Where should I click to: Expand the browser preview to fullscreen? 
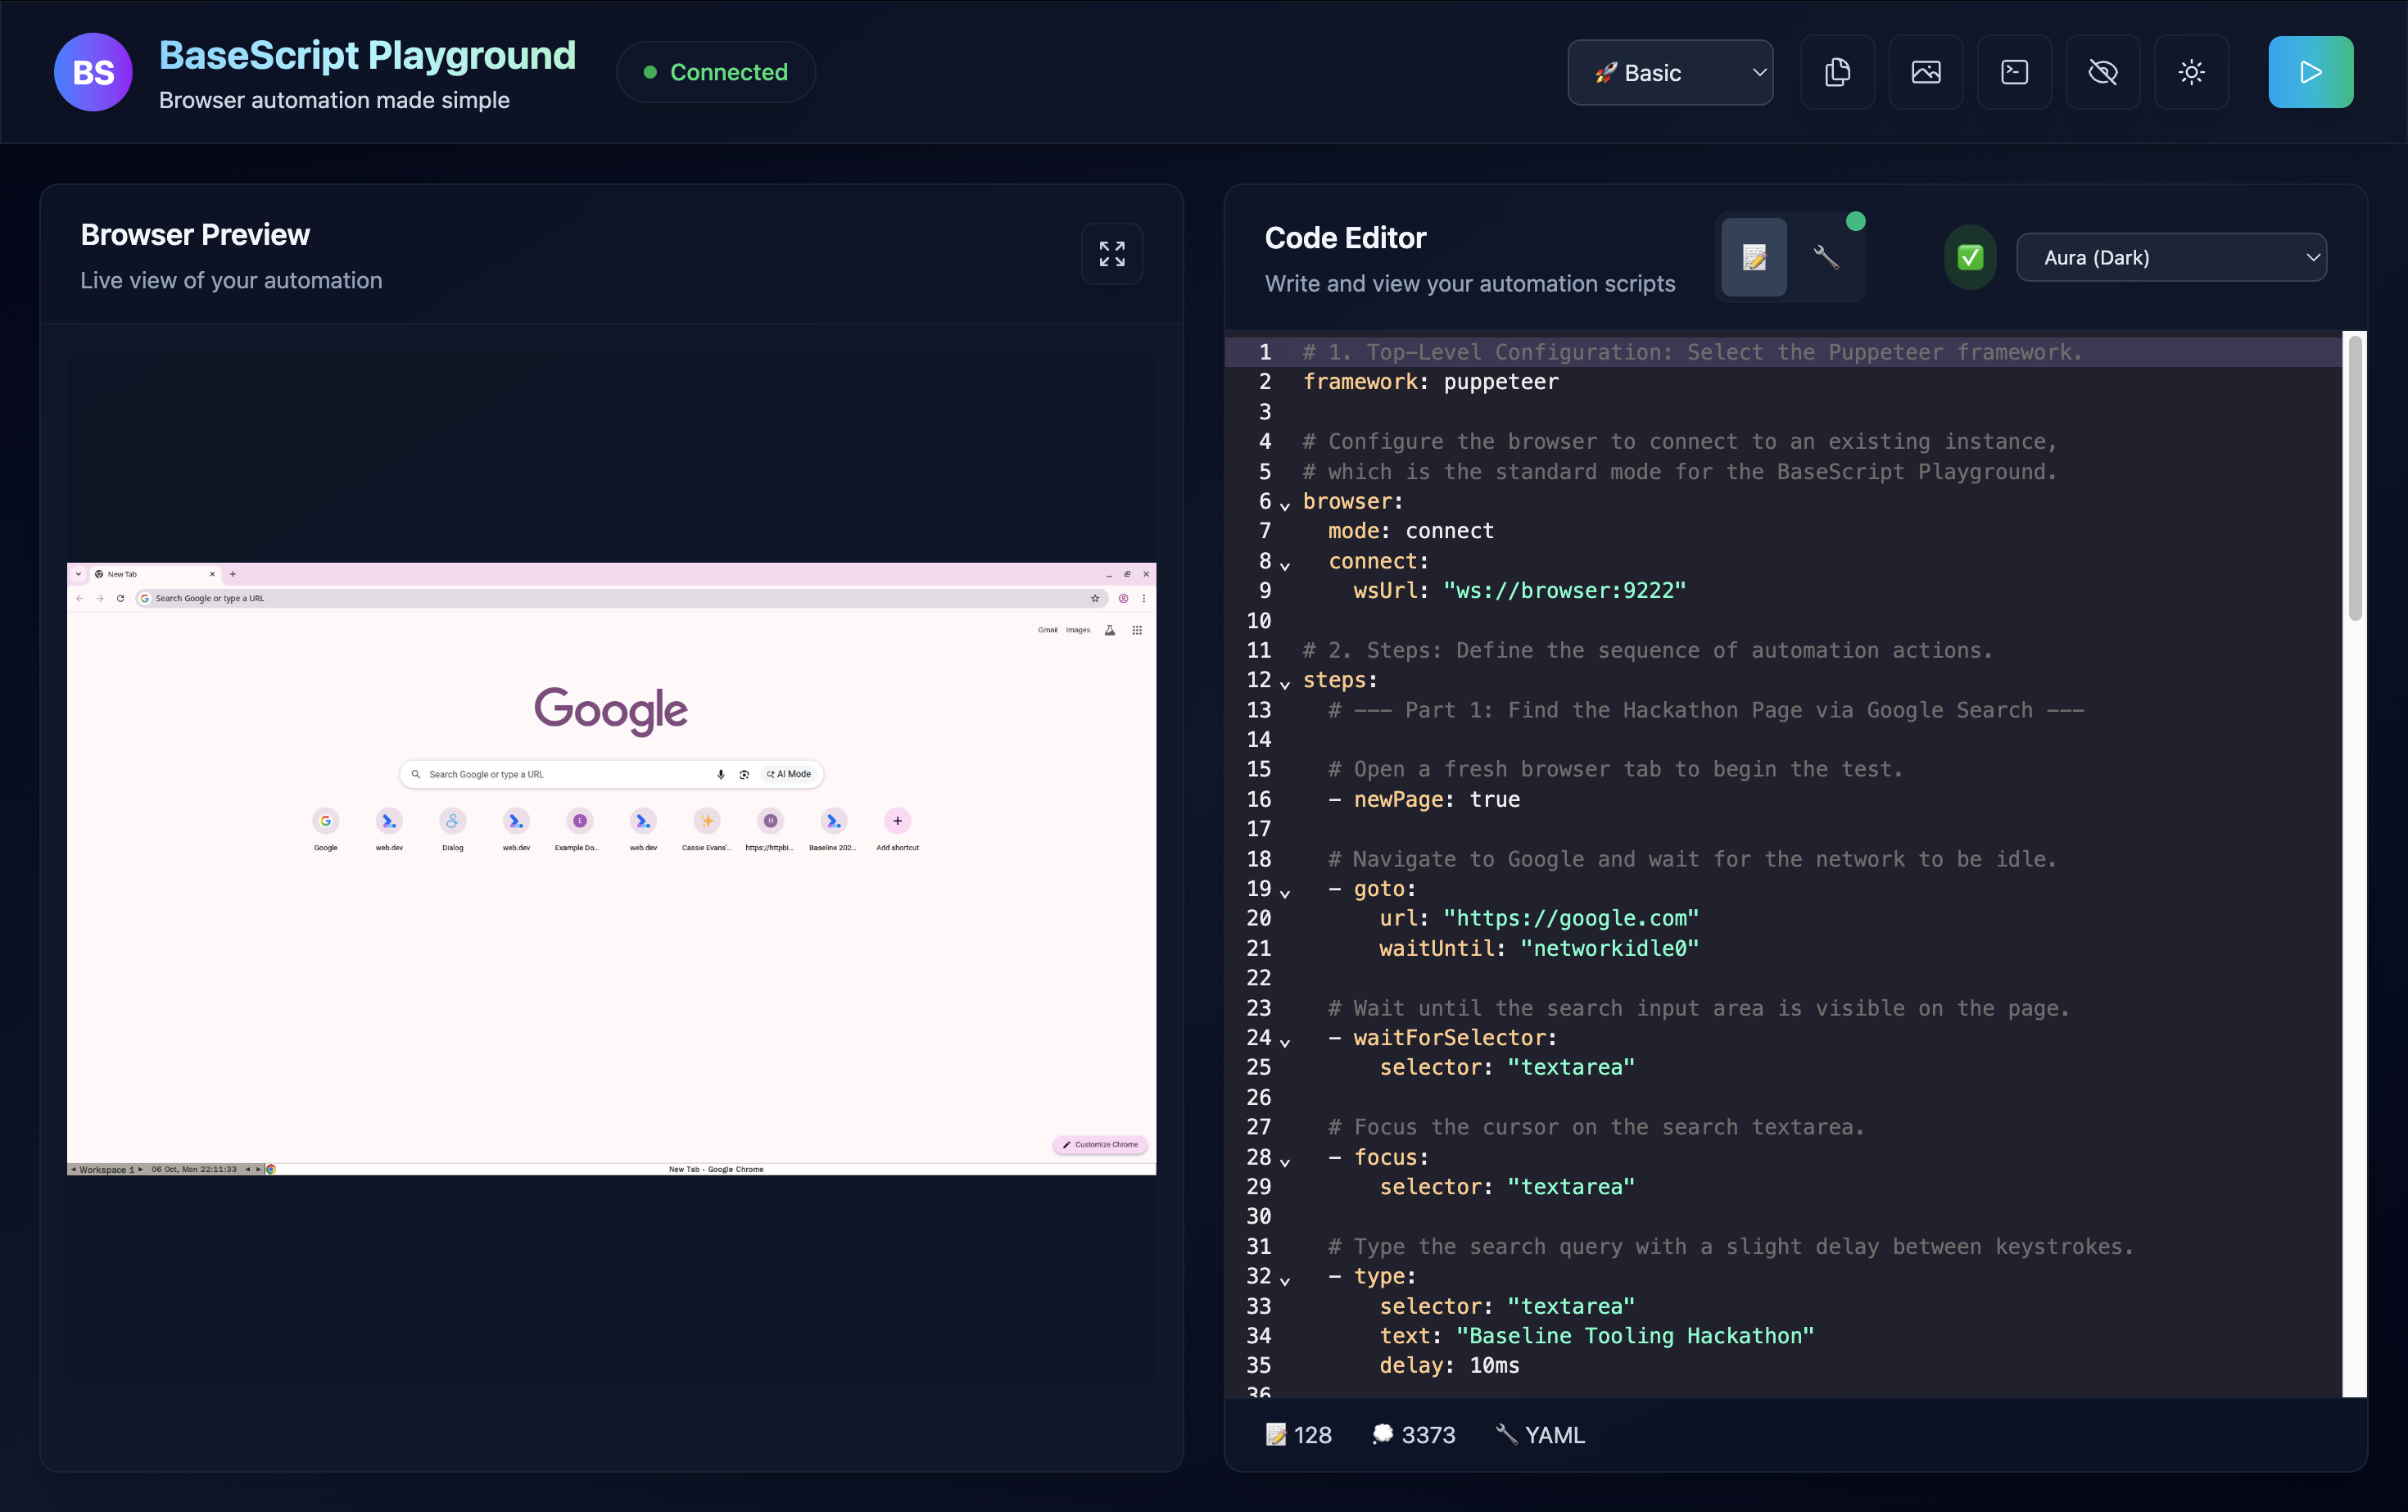click(x=1111, y=254)
